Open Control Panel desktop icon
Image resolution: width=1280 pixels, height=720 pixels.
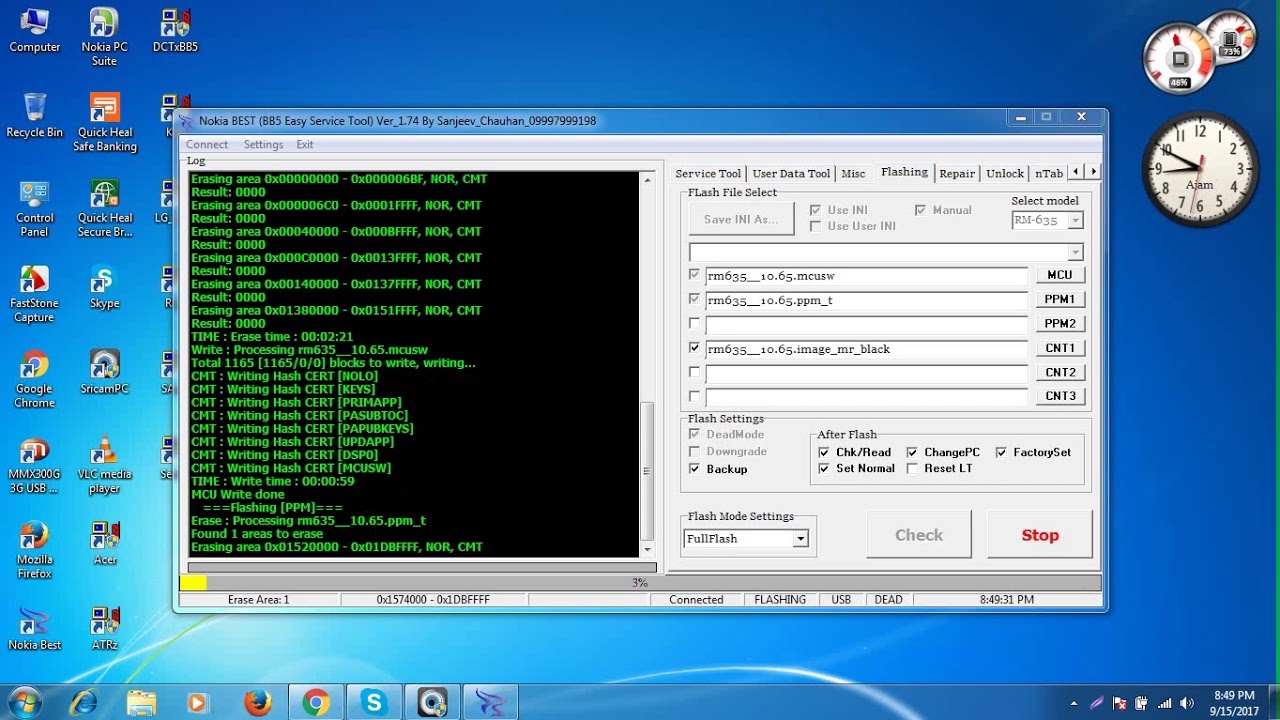pyautogui.click(x=34, y=209)
